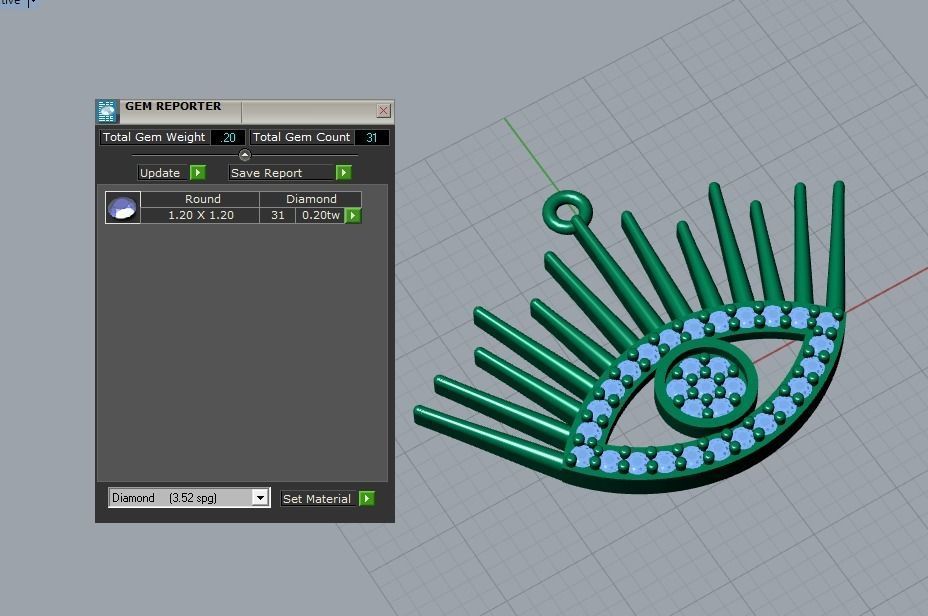This screenshot has width=928, height=616.
Task: Click the Total Gem Weight value field
Action: [228, 137]
